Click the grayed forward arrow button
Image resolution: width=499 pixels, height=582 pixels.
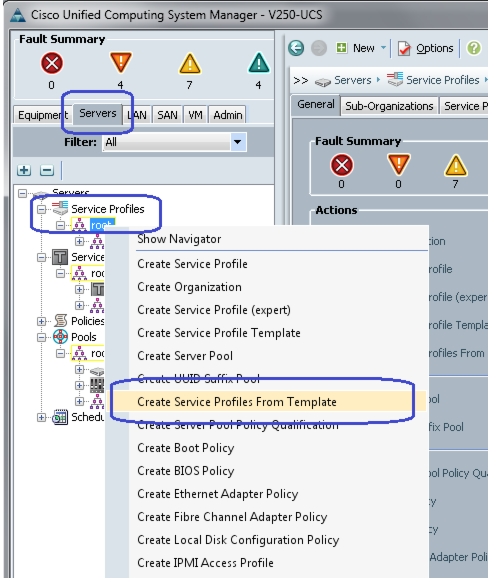(319, 48)
